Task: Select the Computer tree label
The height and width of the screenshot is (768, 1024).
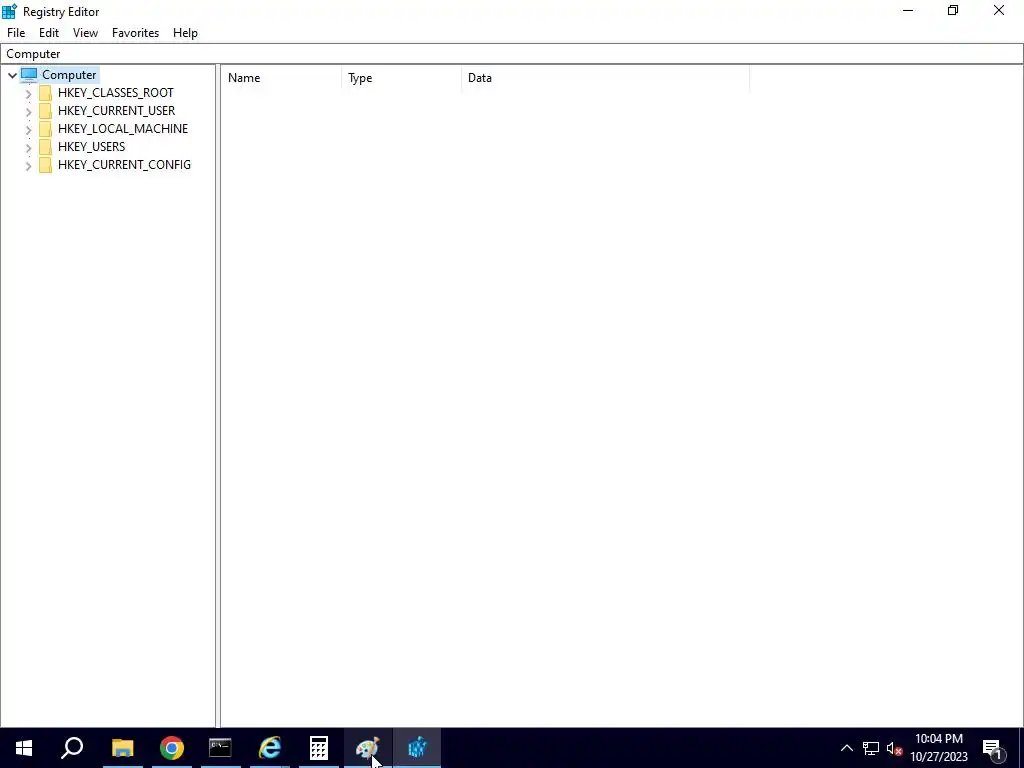Action: 69,74
